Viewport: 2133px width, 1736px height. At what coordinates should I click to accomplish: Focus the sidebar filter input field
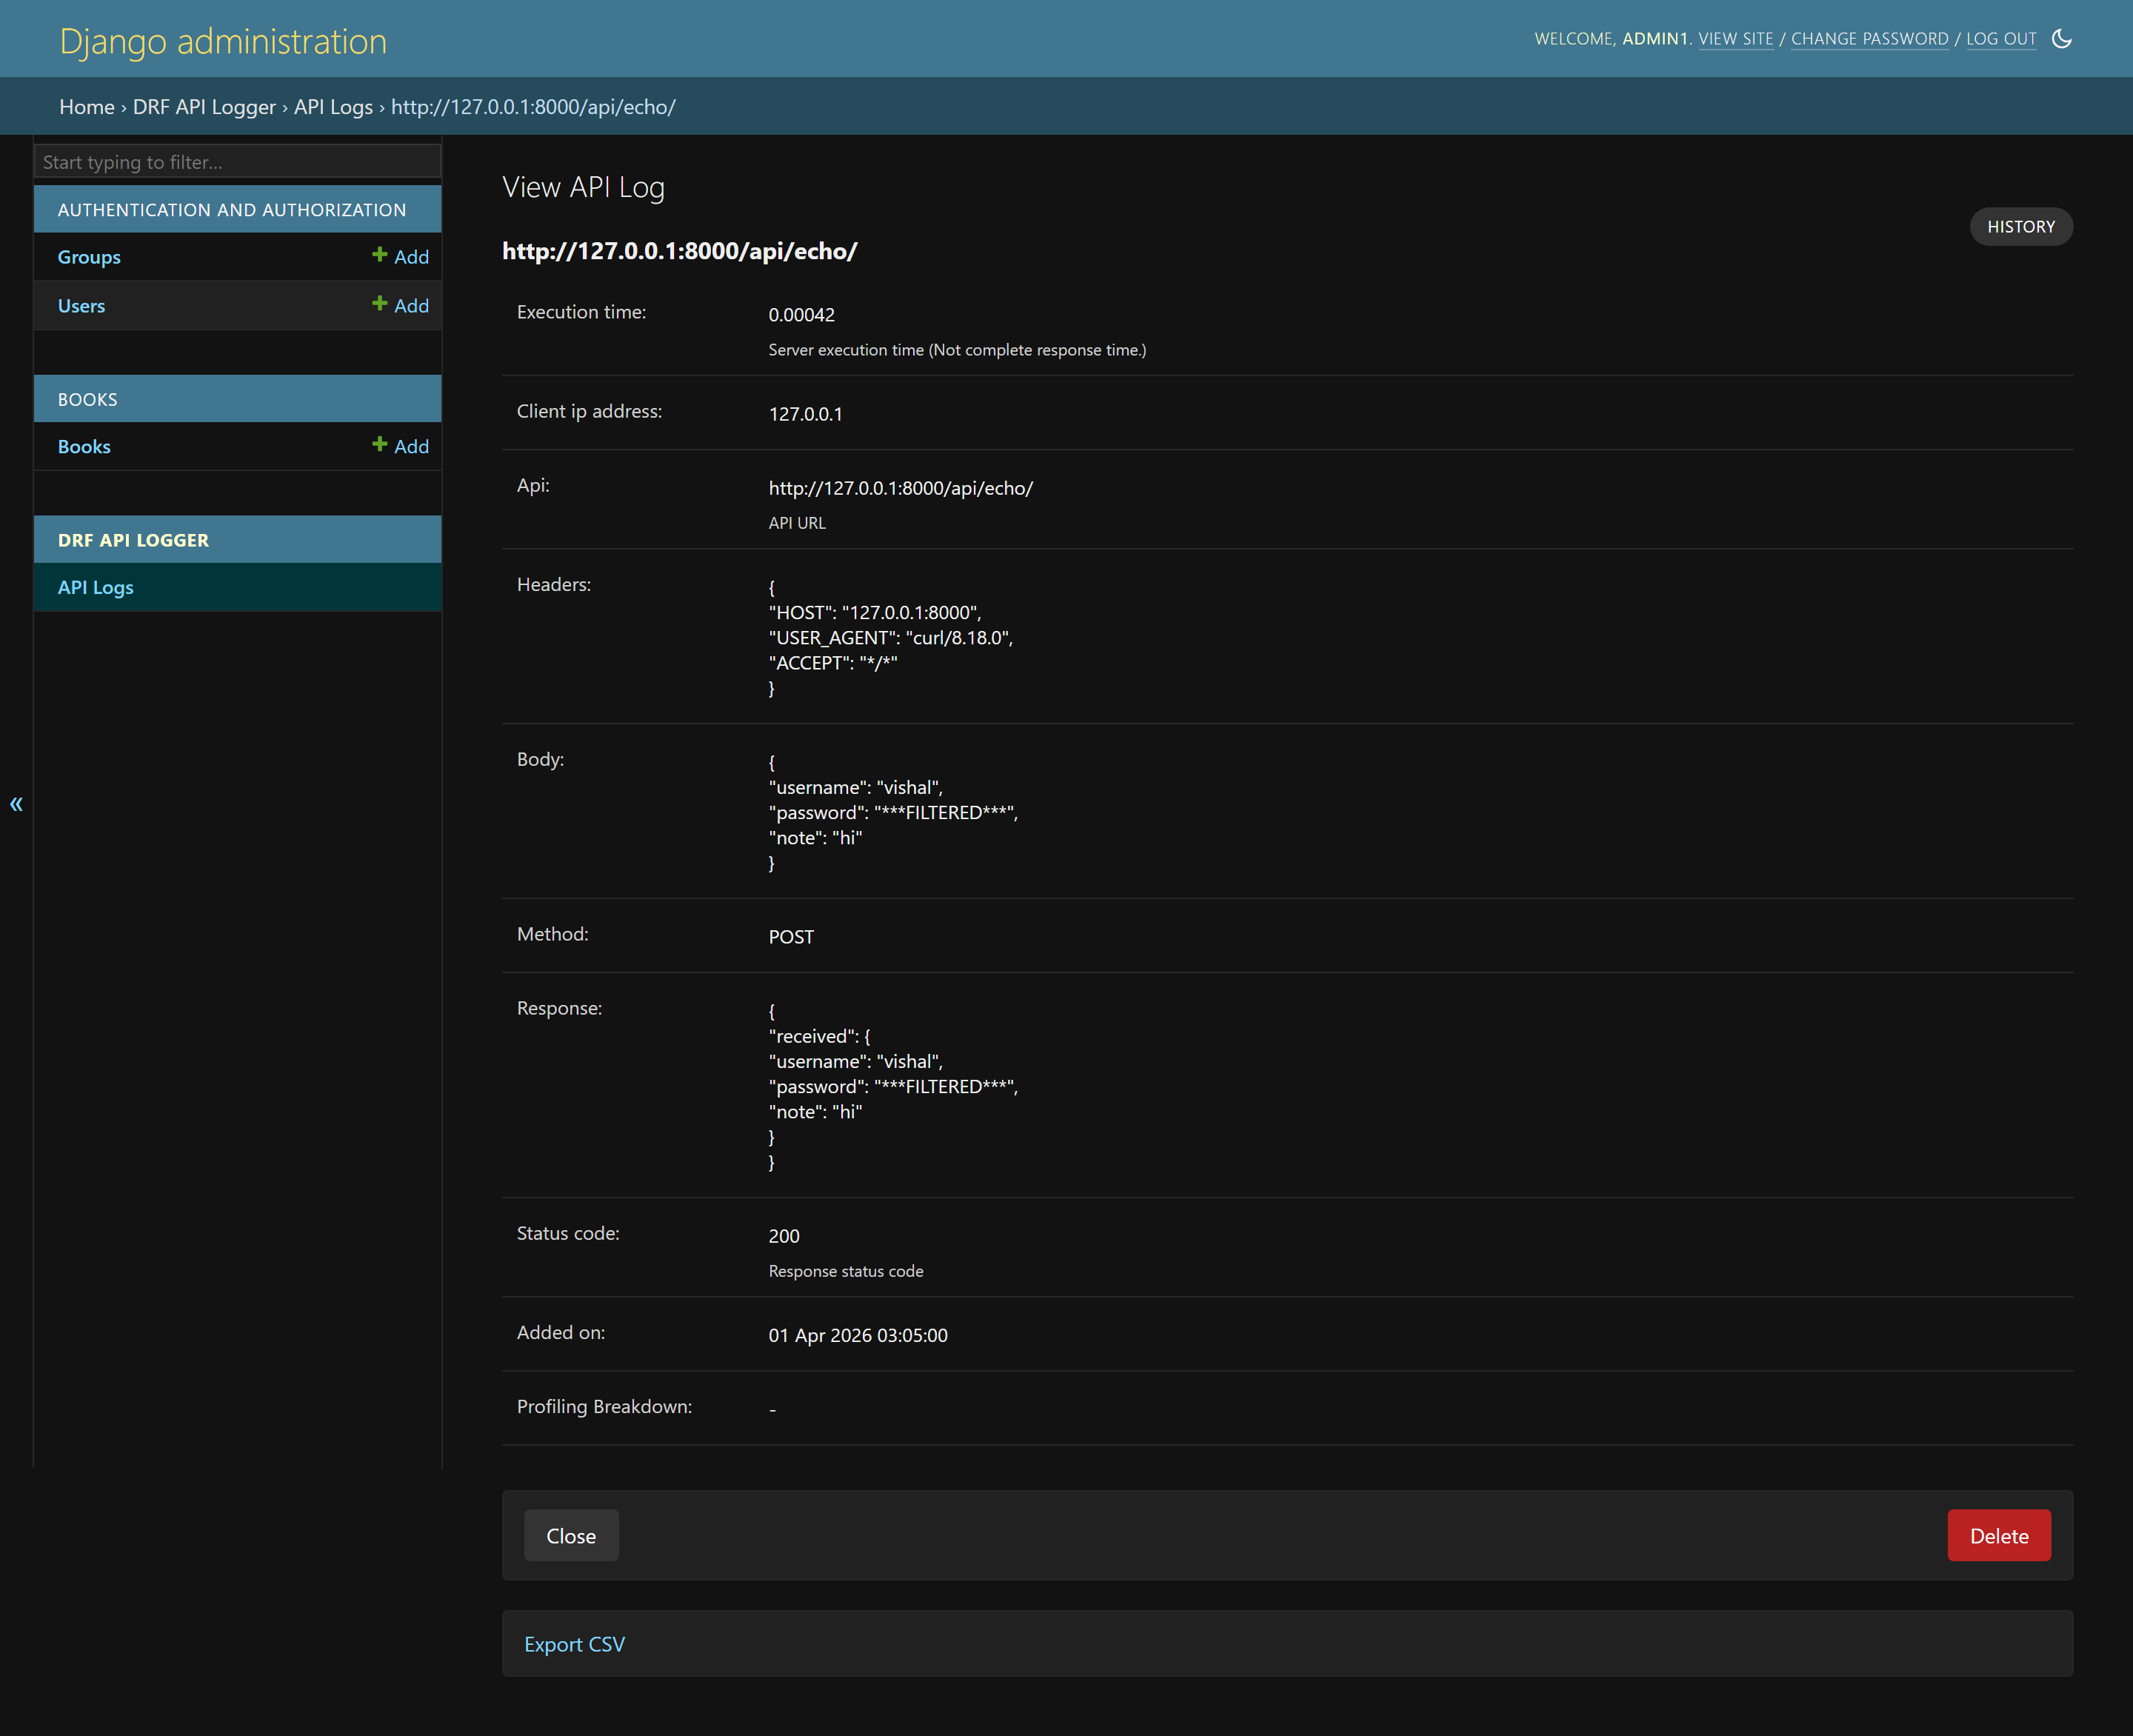(237, 162)
